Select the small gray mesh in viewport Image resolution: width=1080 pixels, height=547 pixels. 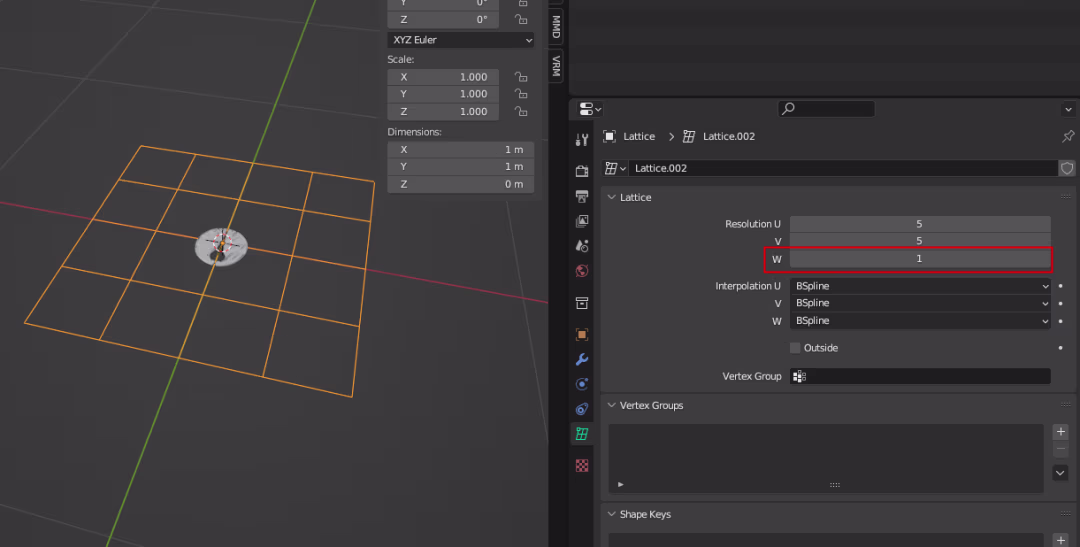(x=221, y=247)
